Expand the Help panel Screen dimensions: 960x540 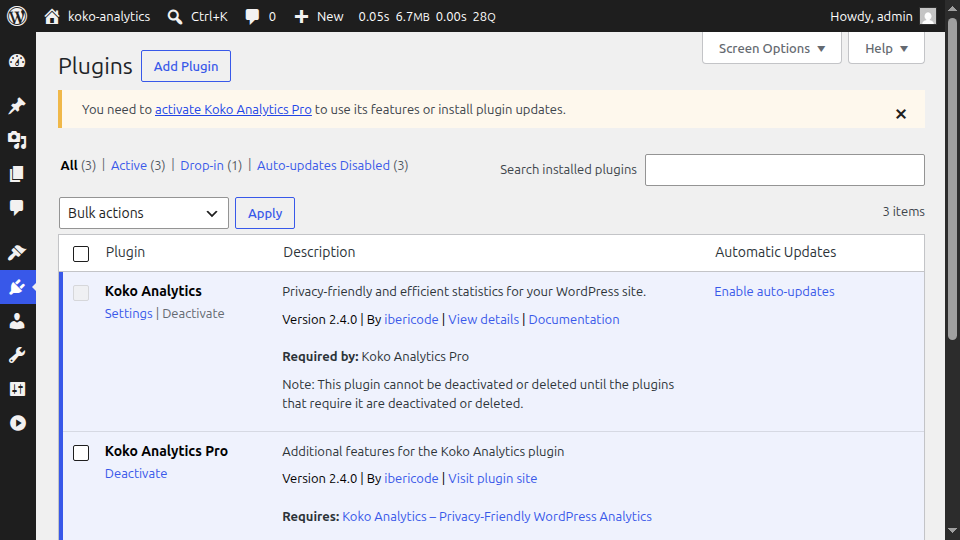(886, 48)
